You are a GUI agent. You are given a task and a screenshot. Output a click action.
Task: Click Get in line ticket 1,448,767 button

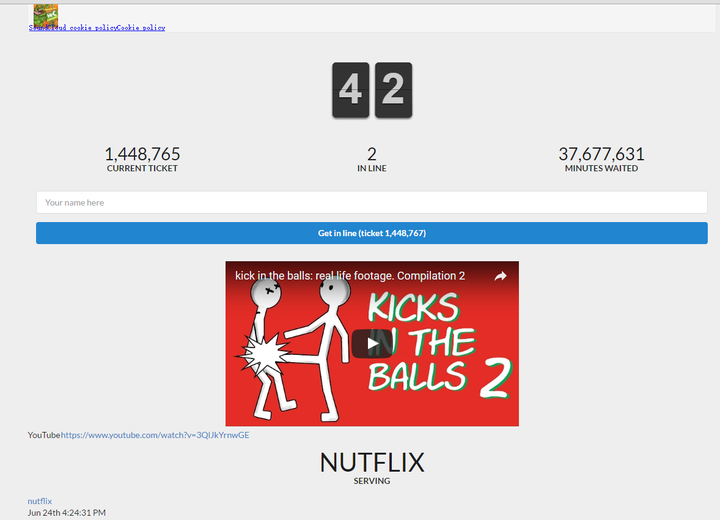click(x=371, y=233)
